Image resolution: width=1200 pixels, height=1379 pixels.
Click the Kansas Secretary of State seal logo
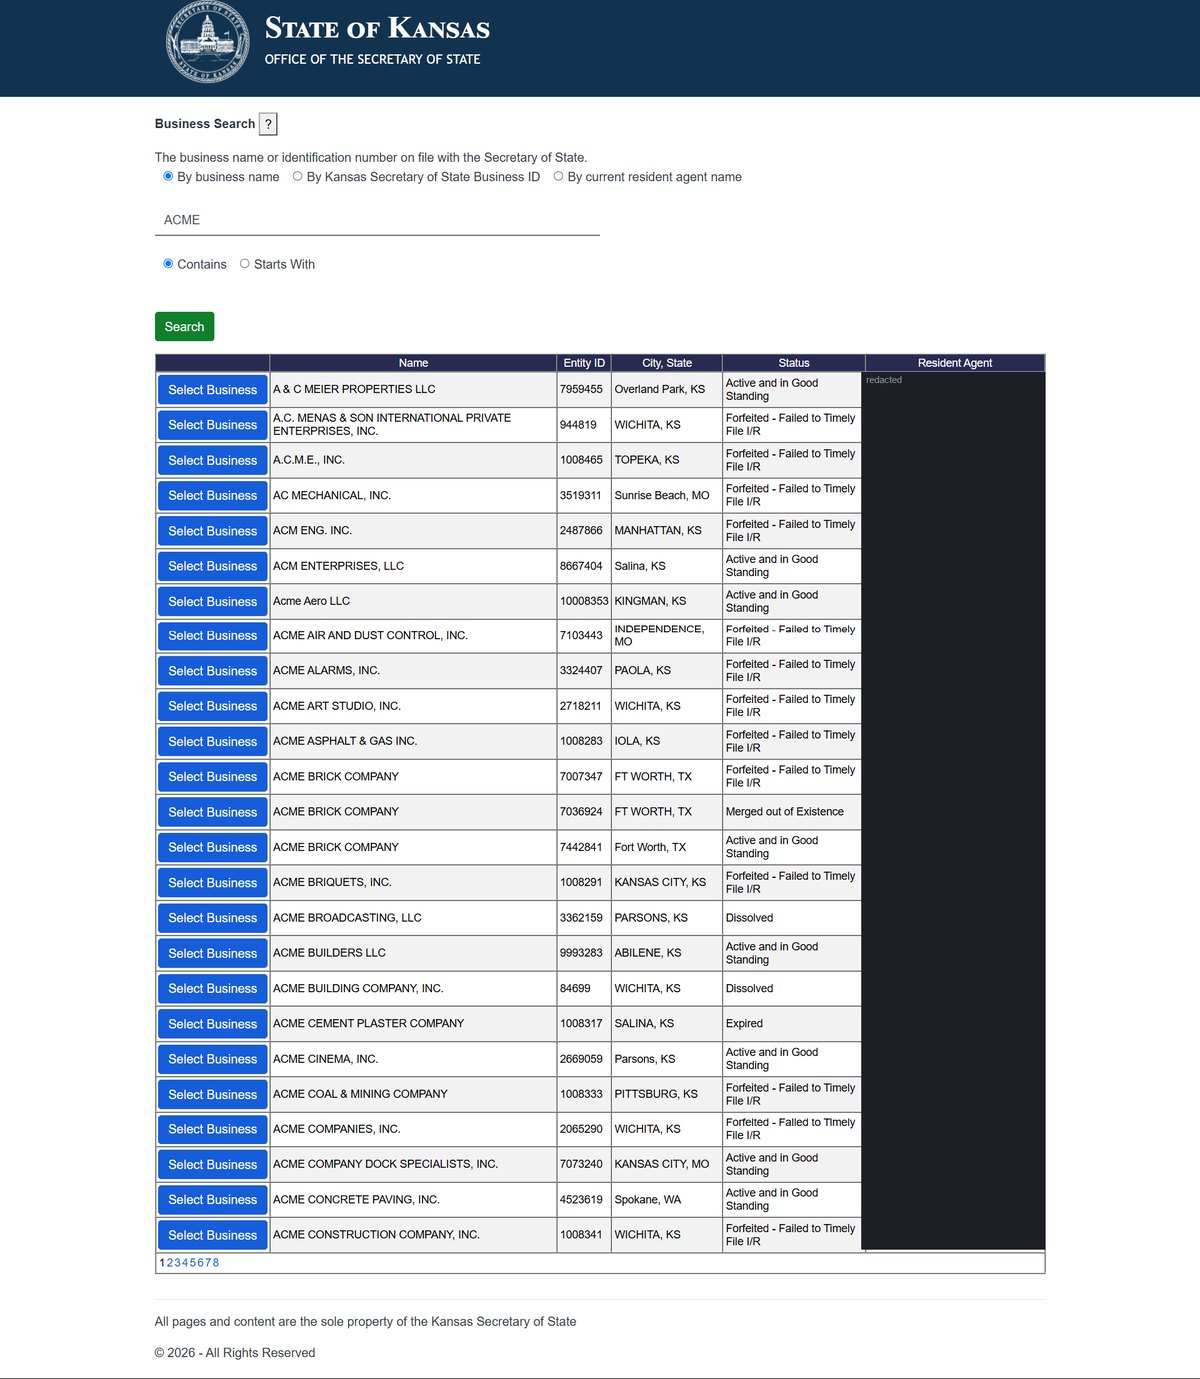pos(207,42)
